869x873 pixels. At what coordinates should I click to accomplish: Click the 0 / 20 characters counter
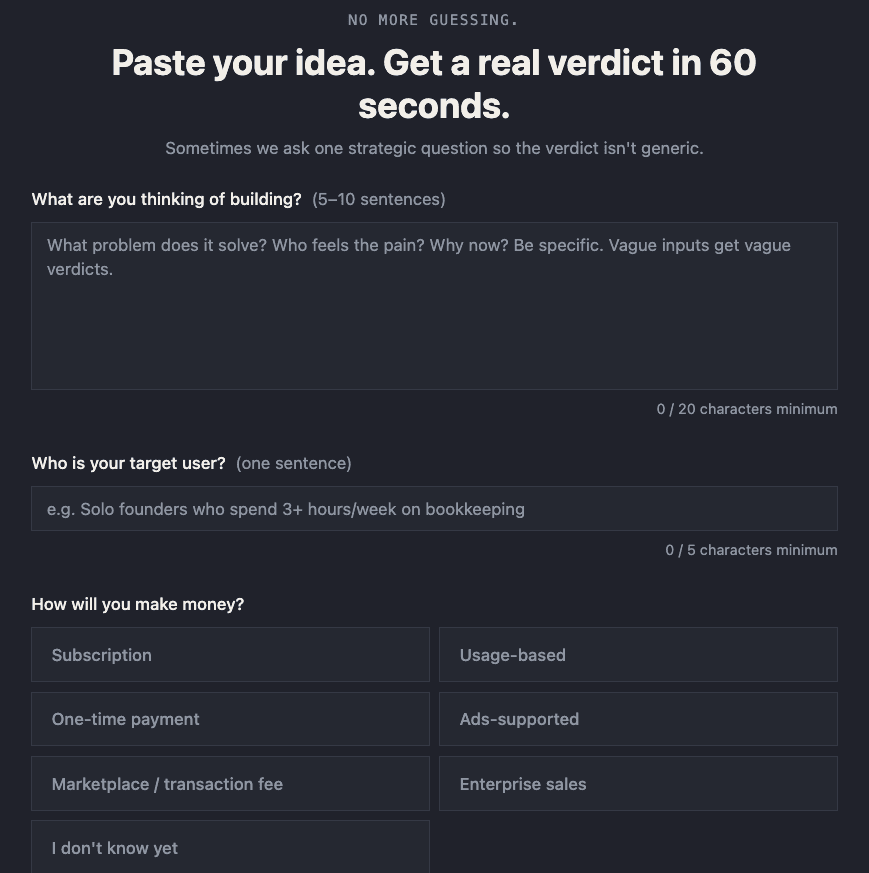pos(746,409)
